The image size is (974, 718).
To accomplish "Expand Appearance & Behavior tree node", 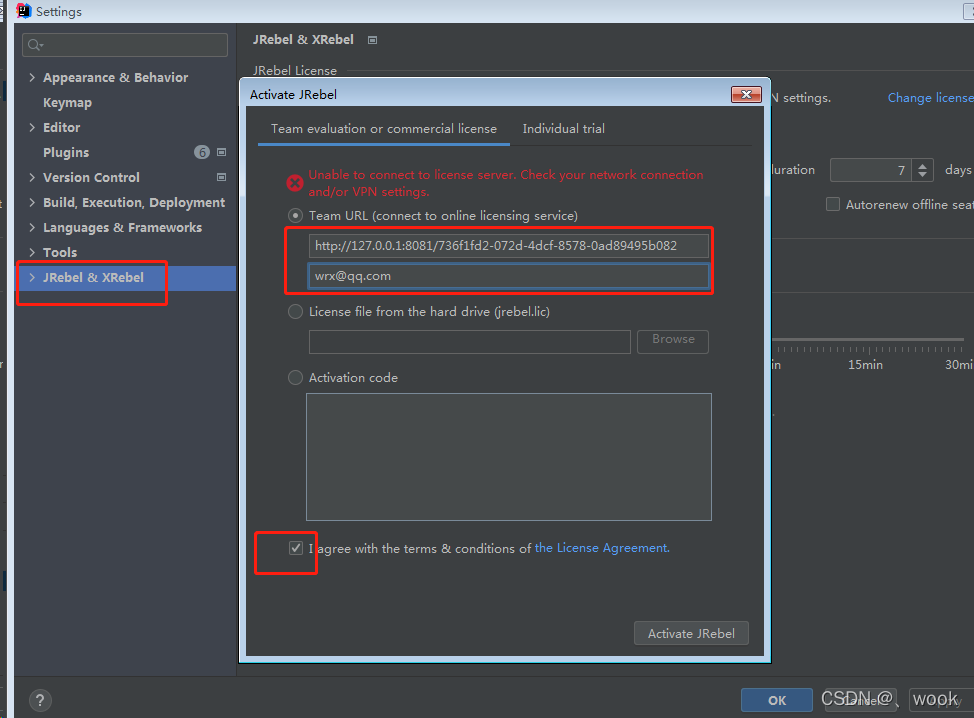I will 32,77.
